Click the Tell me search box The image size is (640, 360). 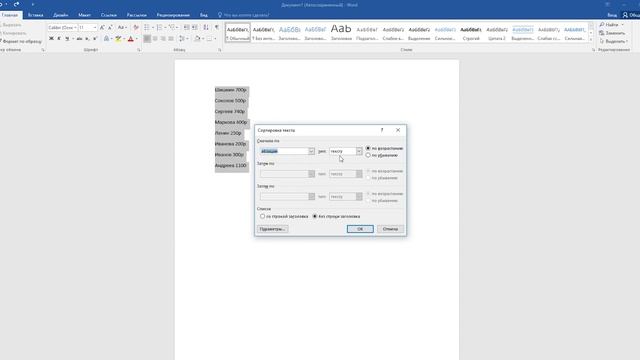[x=246, y=15]
